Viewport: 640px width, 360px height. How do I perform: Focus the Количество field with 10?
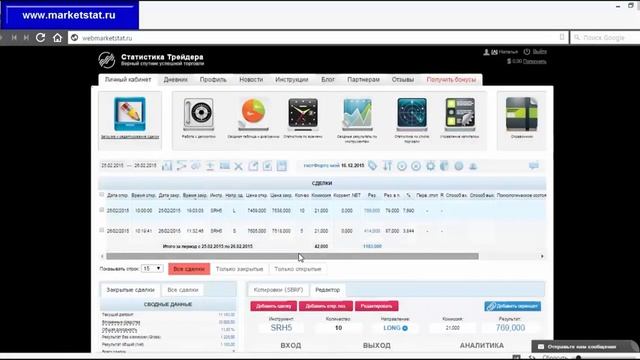(338, 328)
